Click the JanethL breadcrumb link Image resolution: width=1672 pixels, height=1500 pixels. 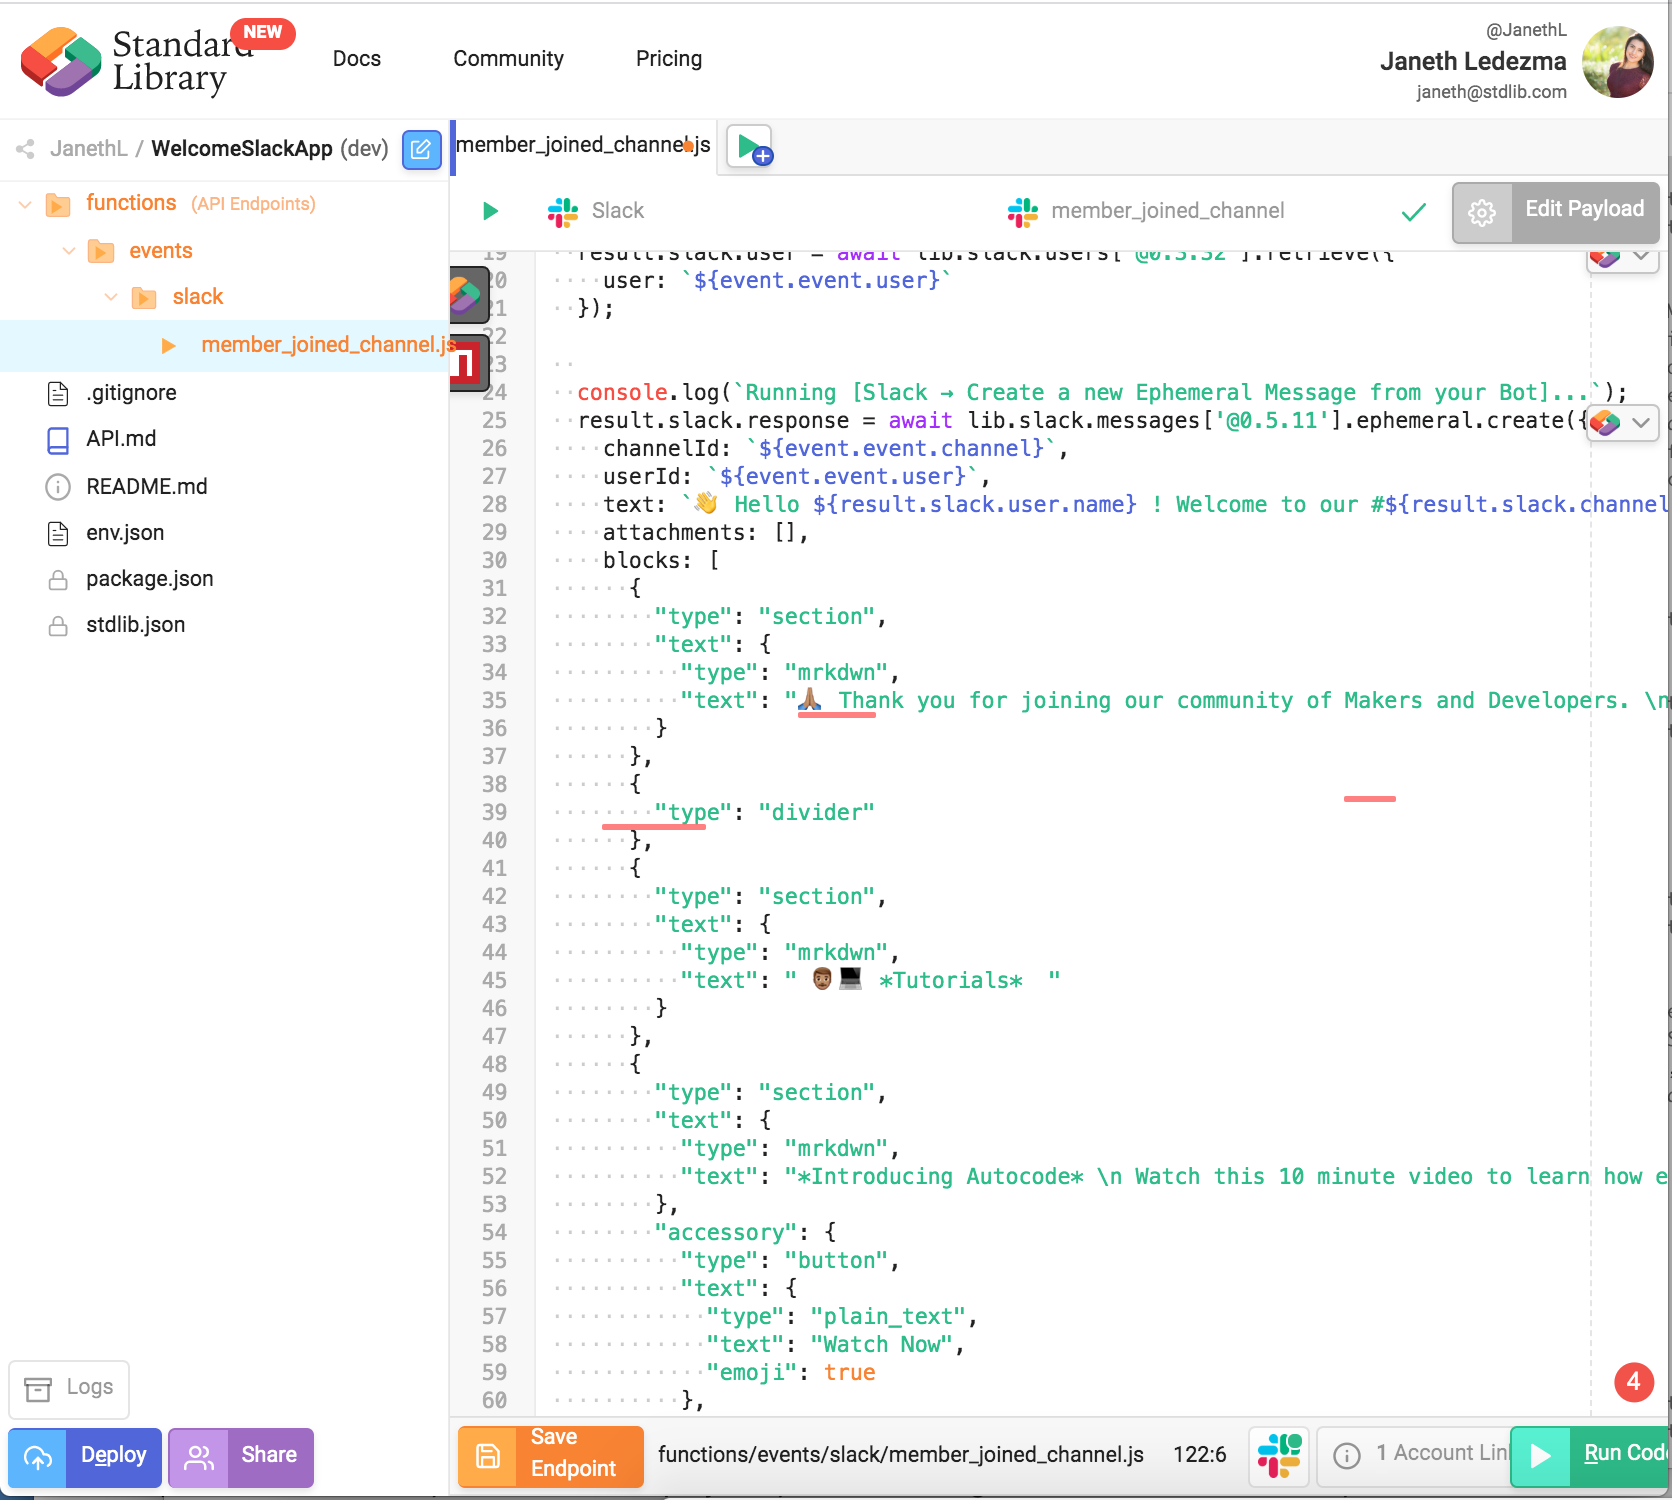pos(89,150)
